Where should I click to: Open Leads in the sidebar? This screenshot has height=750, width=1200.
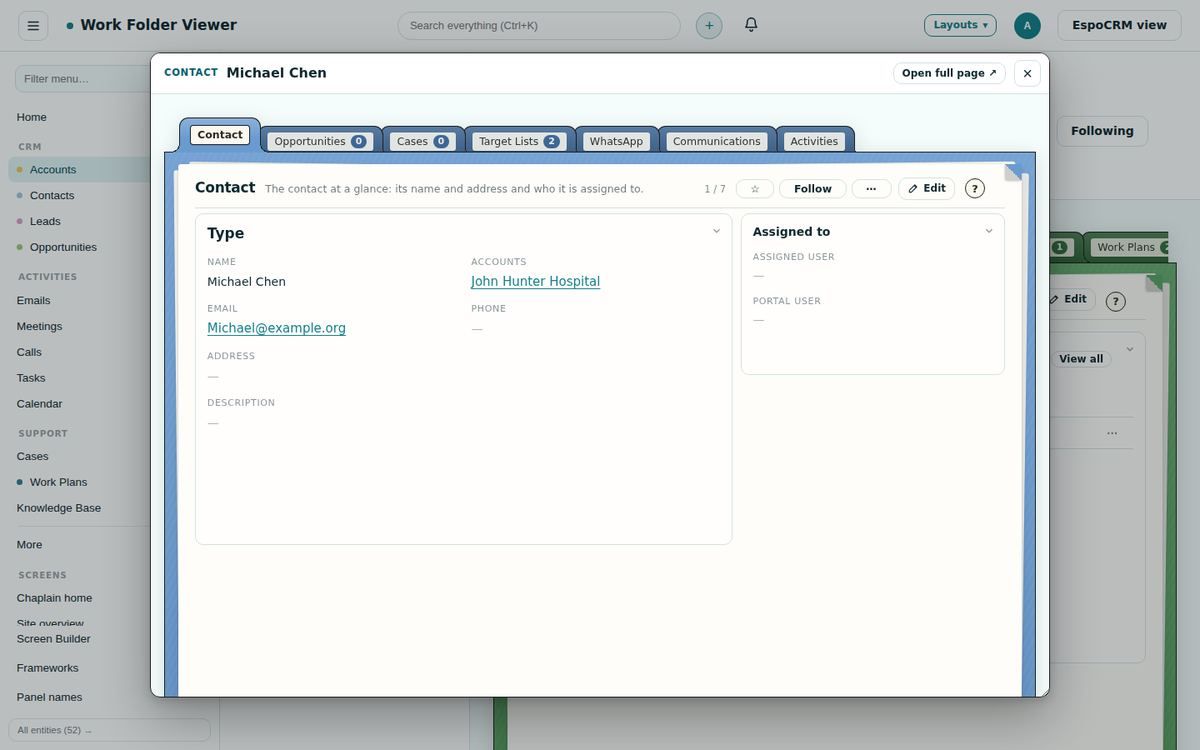coord(45,221)
